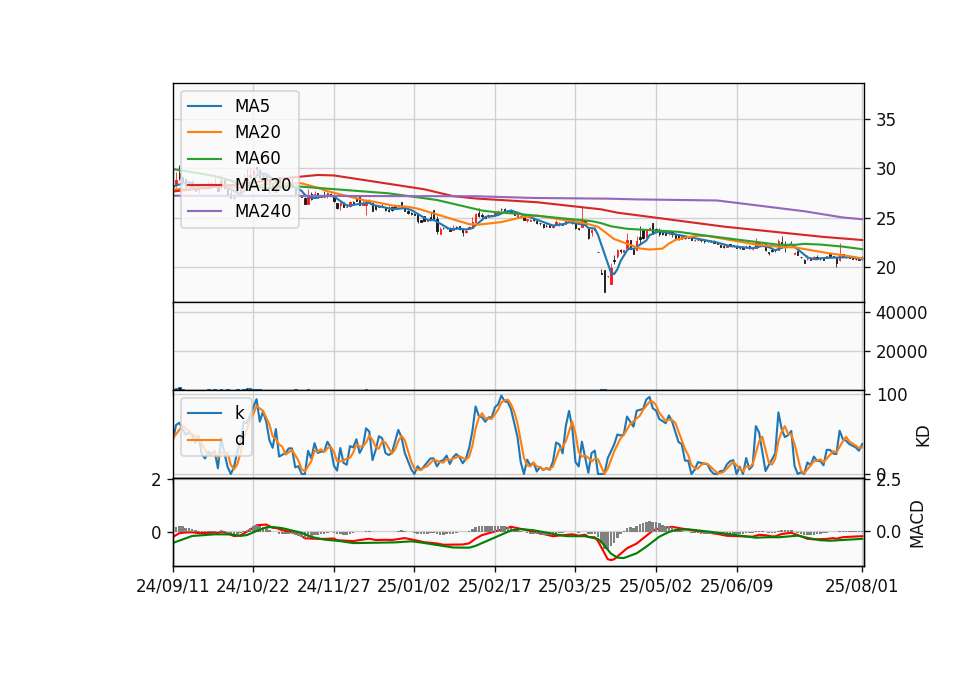Viewport: 960px width, 690px height.
Task: Click the price axis label 35
Action: [x=886, y=120]
